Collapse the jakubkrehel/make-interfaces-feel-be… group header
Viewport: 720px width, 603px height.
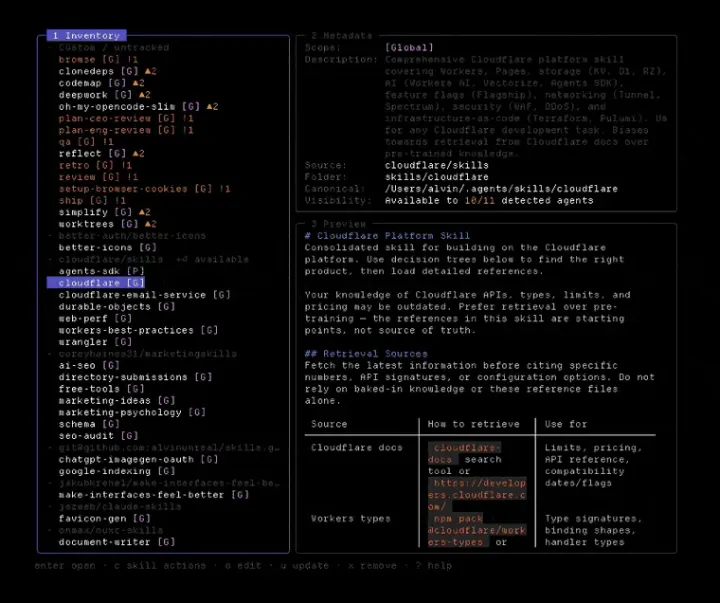[x=163, y=483]
